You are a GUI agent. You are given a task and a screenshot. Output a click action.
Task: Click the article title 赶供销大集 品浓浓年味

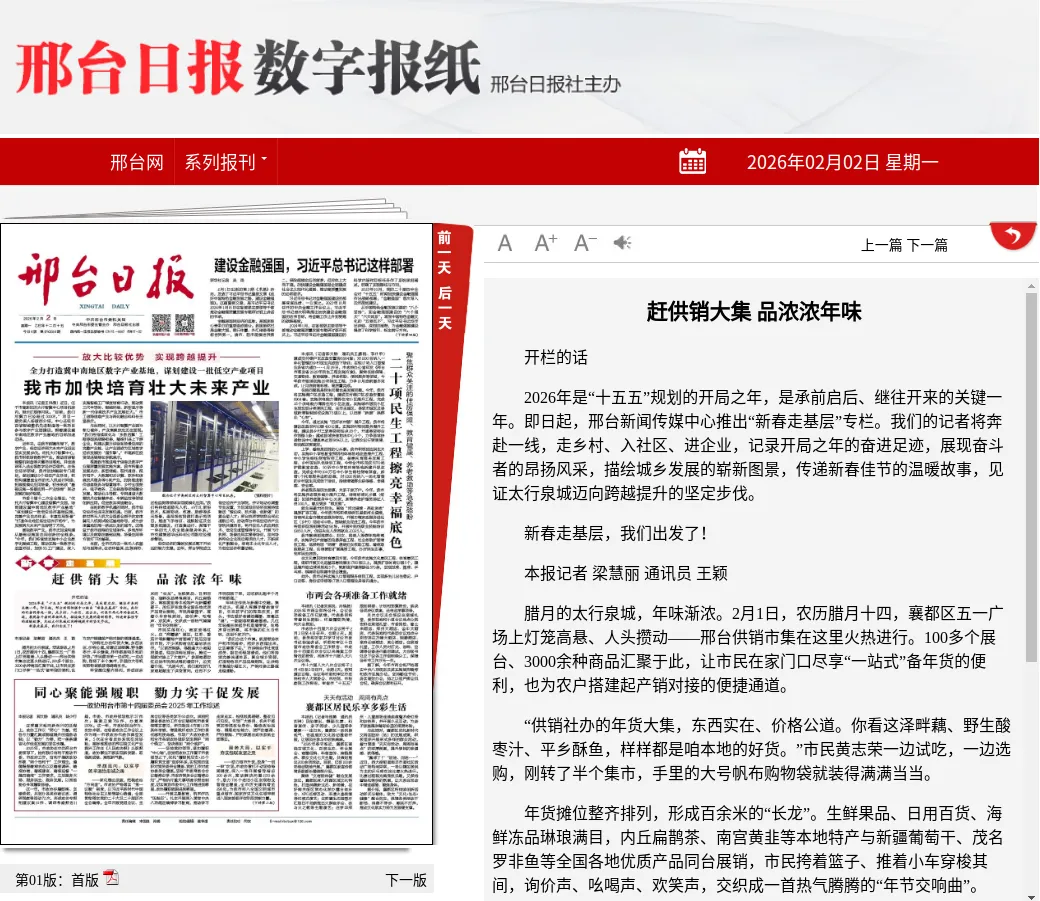[754, 311]
